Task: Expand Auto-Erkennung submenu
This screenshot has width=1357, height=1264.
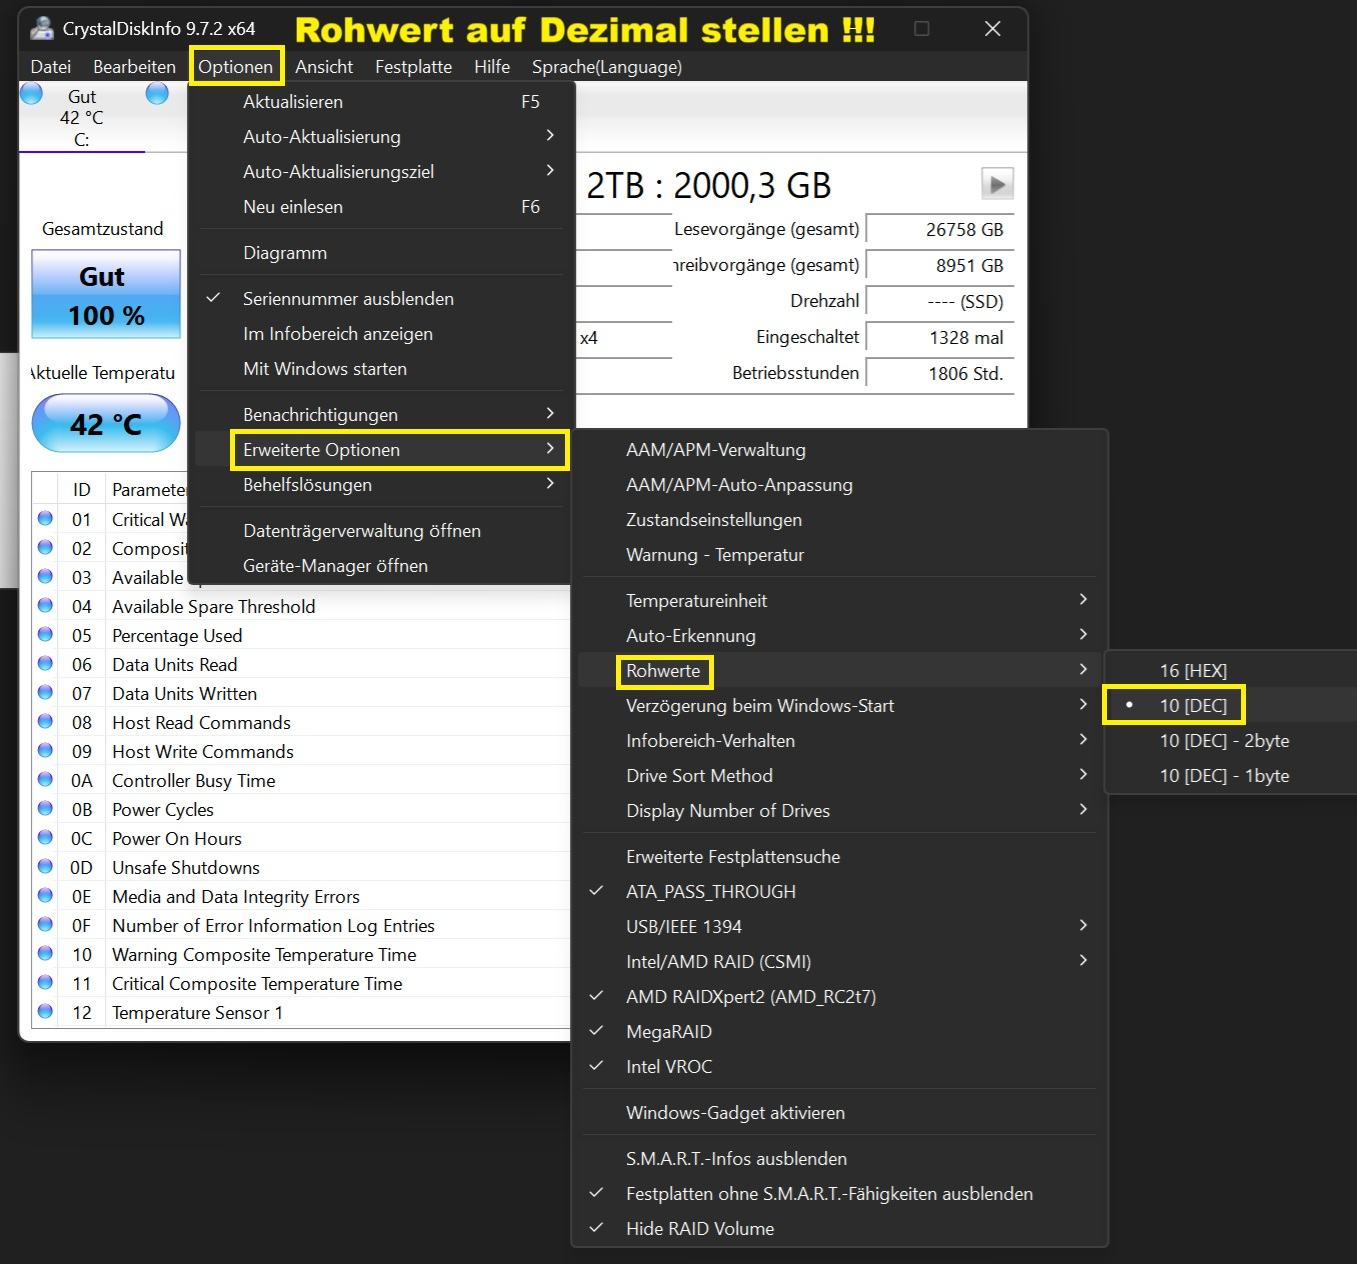Action: [839, 635]
